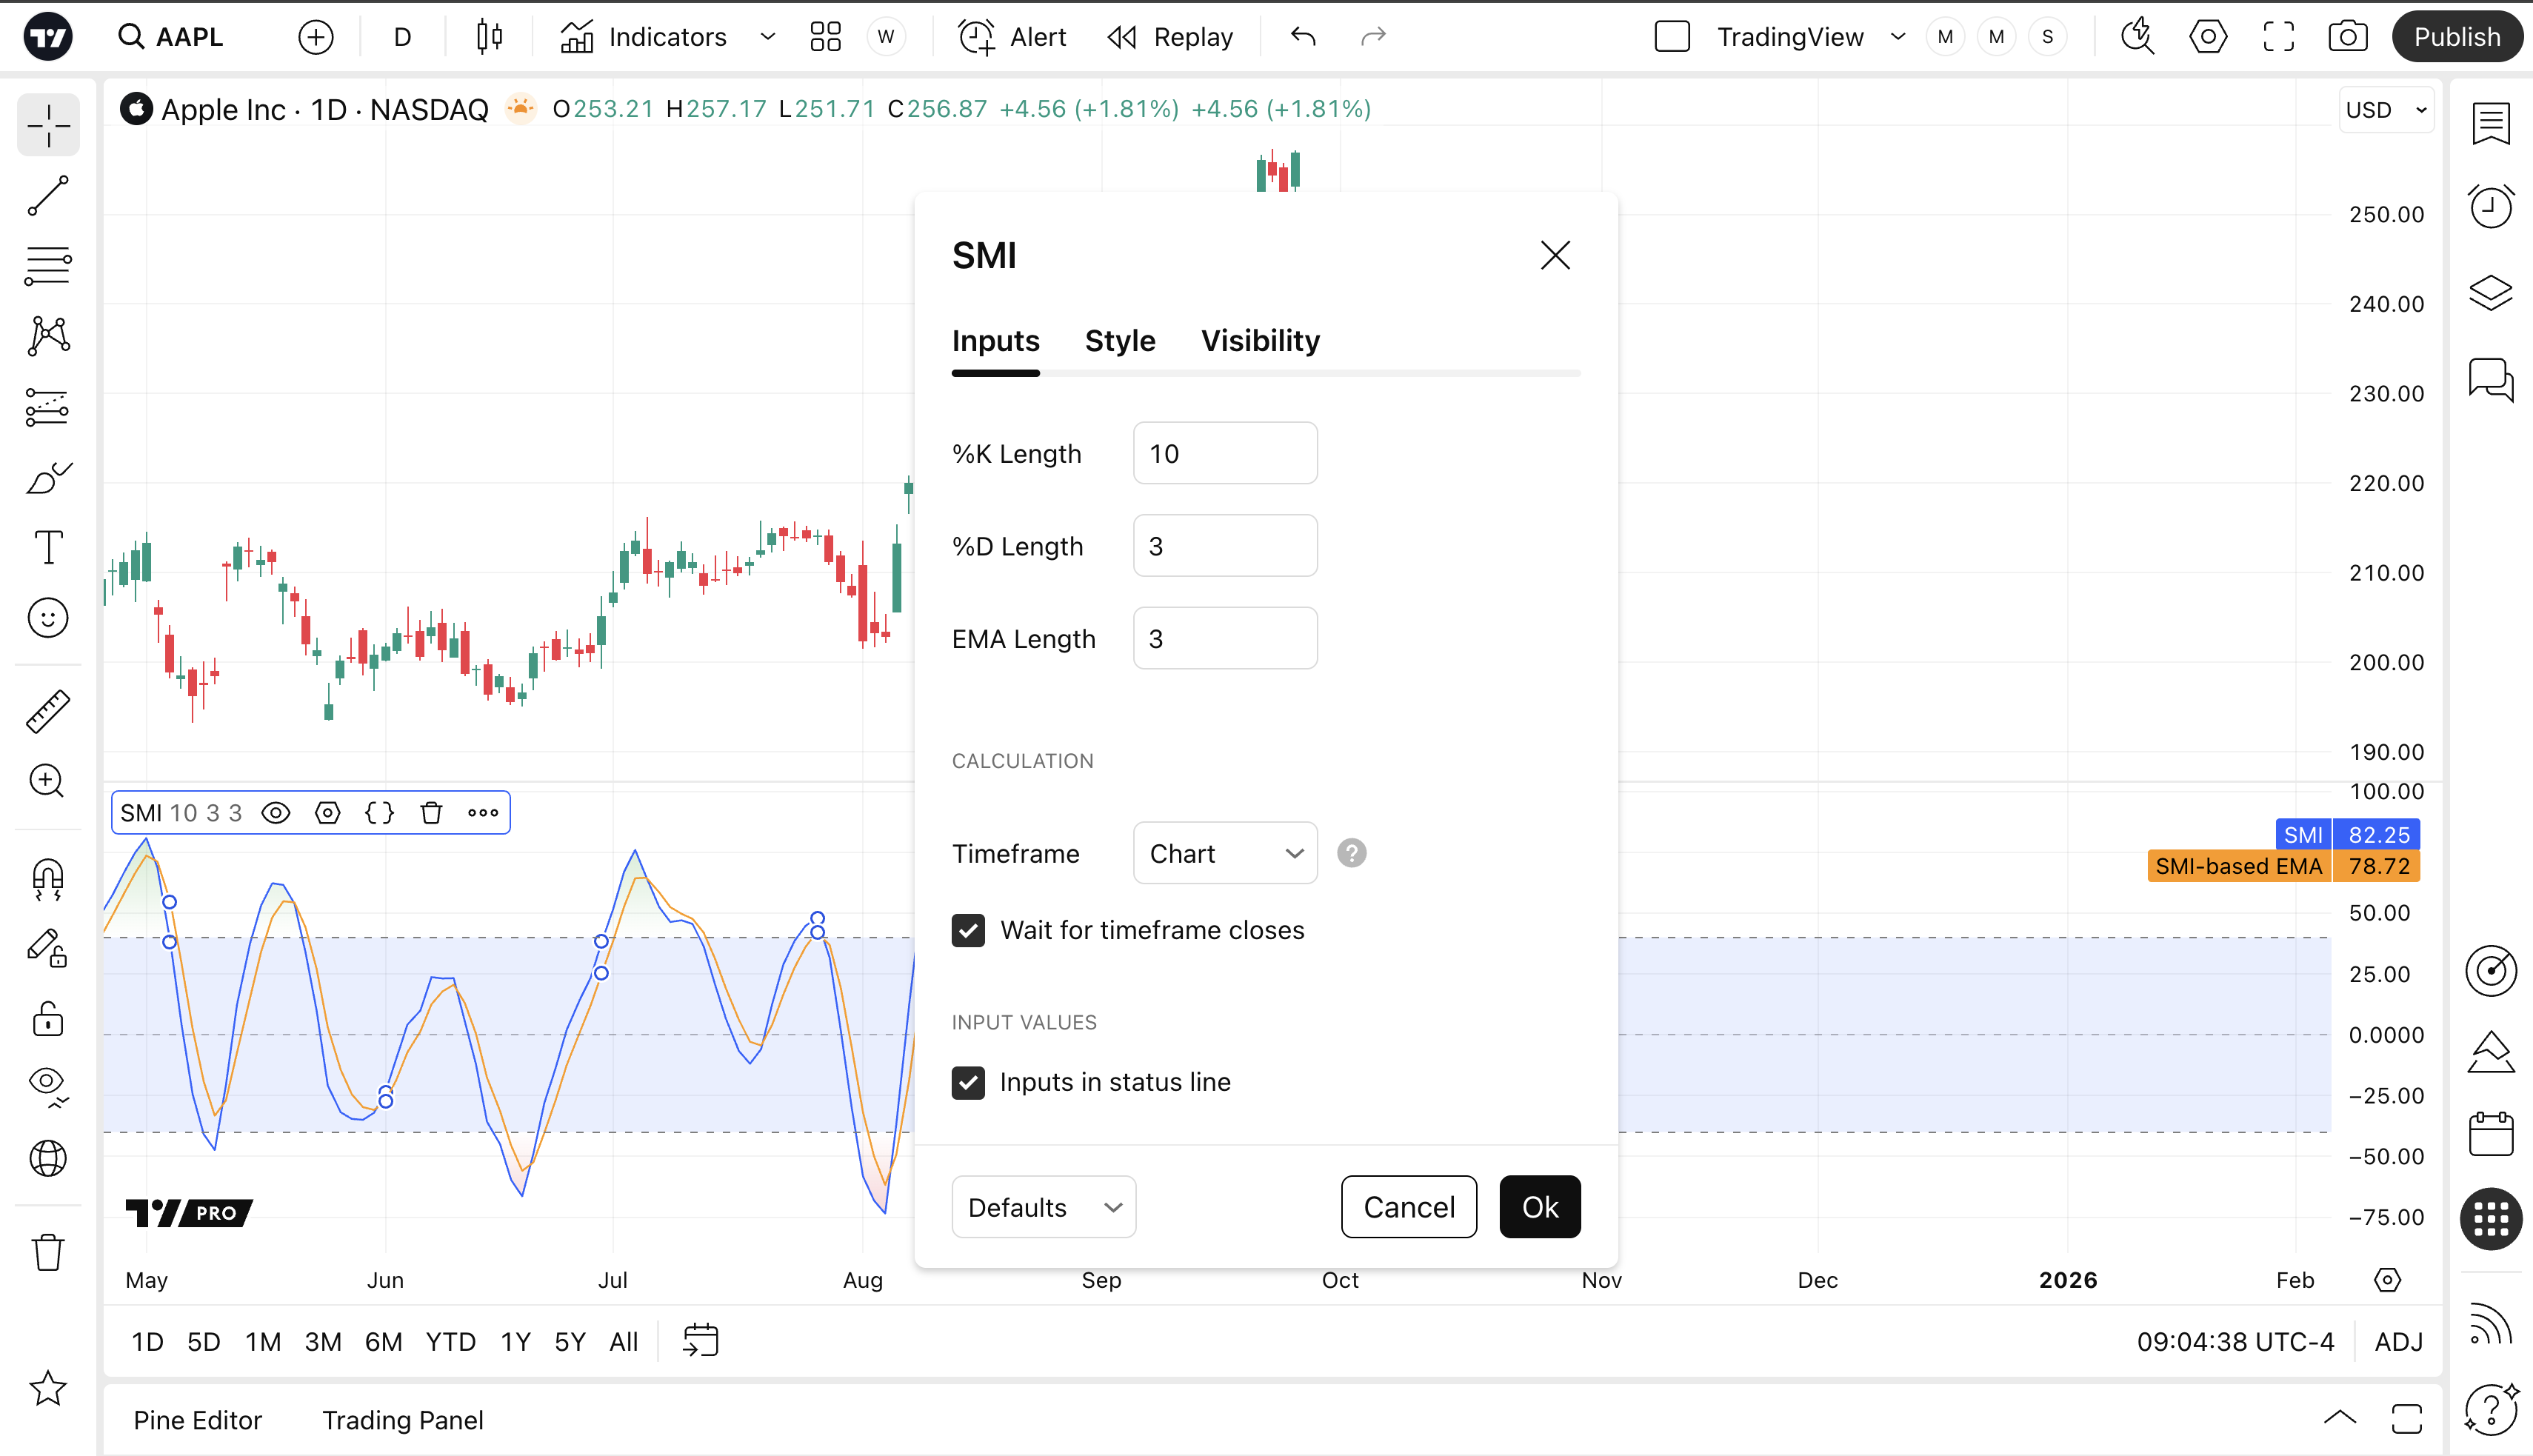Disable Inputs in status line checkbox
The image size is (2533, 1456).
968,1082
